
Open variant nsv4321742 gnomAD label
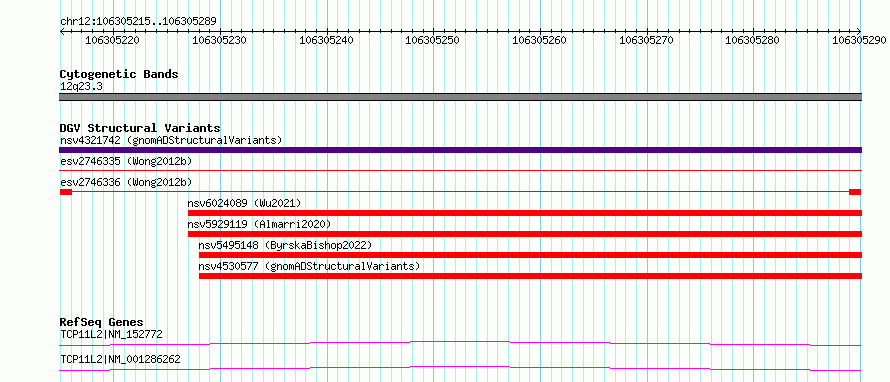pyautogui.click(x=171, y=140)
